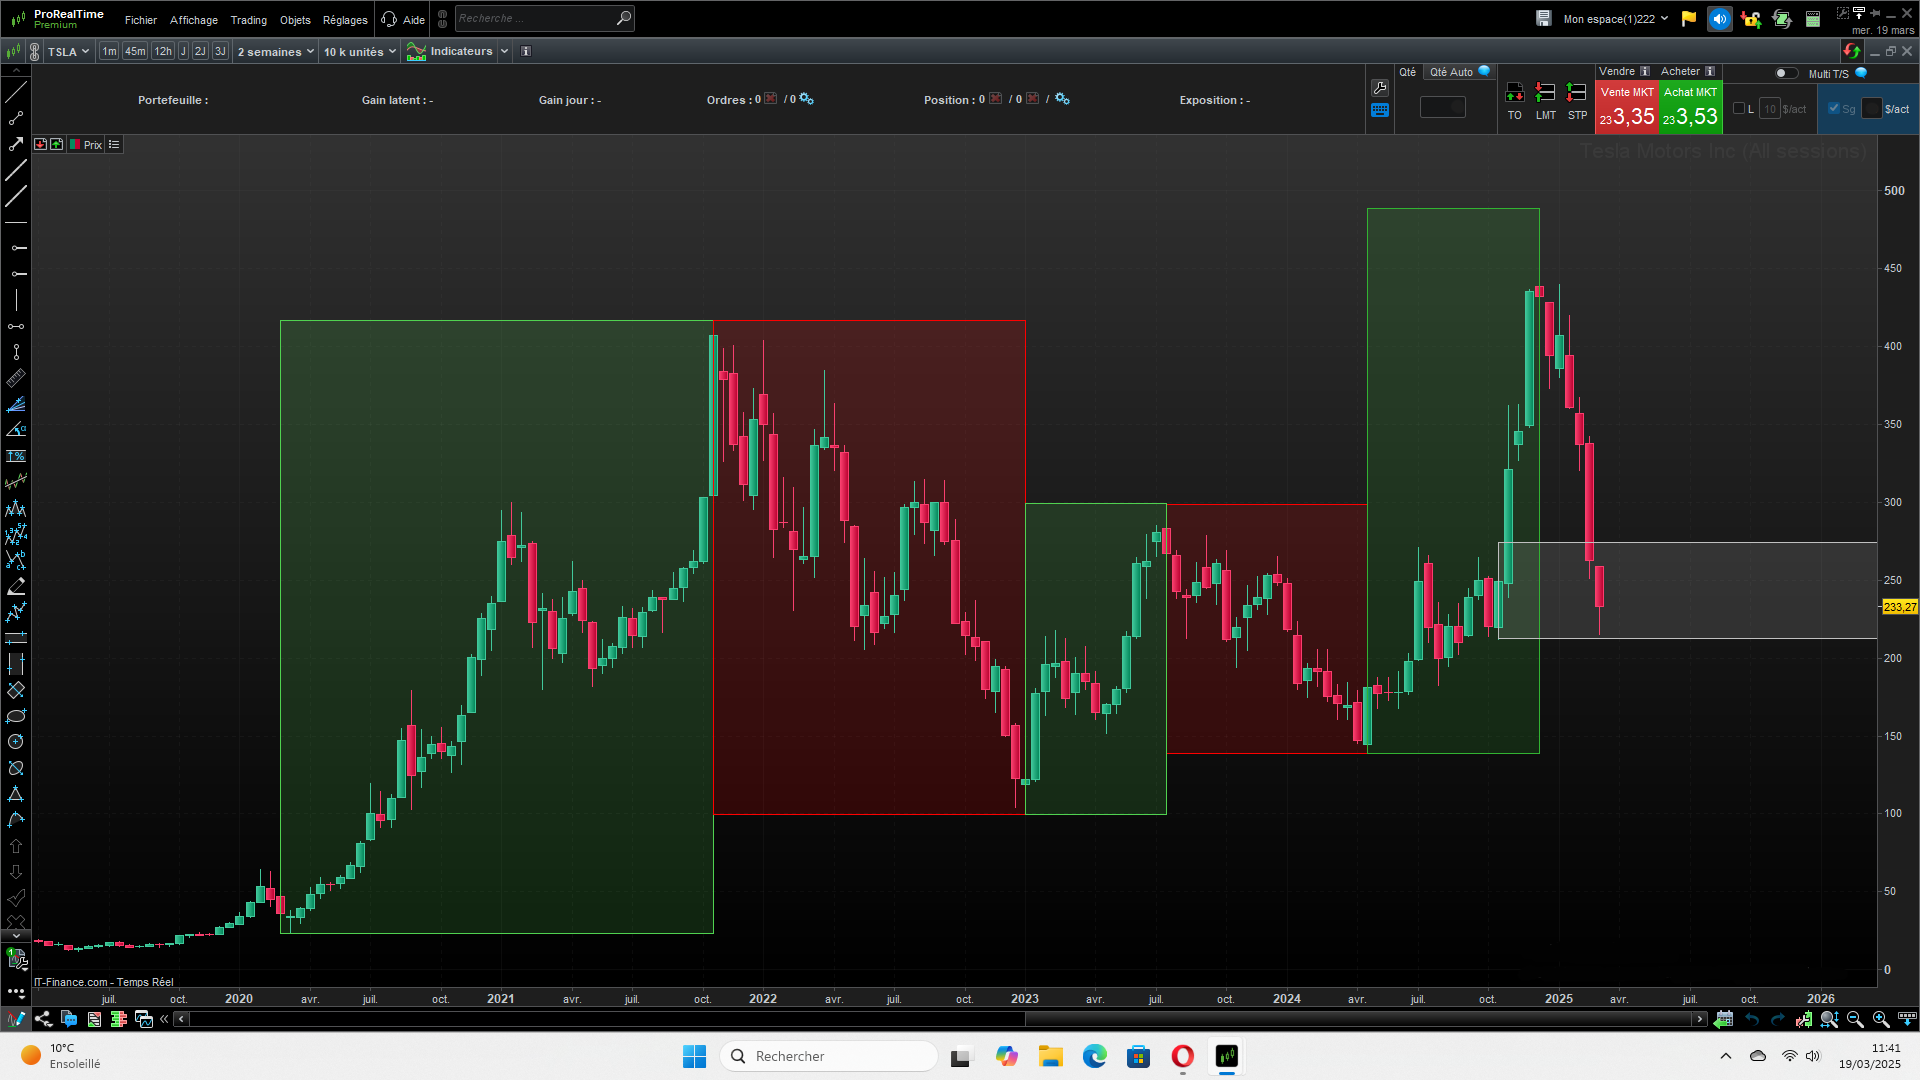Open the Trading menu
This screenshot has height=1080, width=1920.
[x=248, y=20]
